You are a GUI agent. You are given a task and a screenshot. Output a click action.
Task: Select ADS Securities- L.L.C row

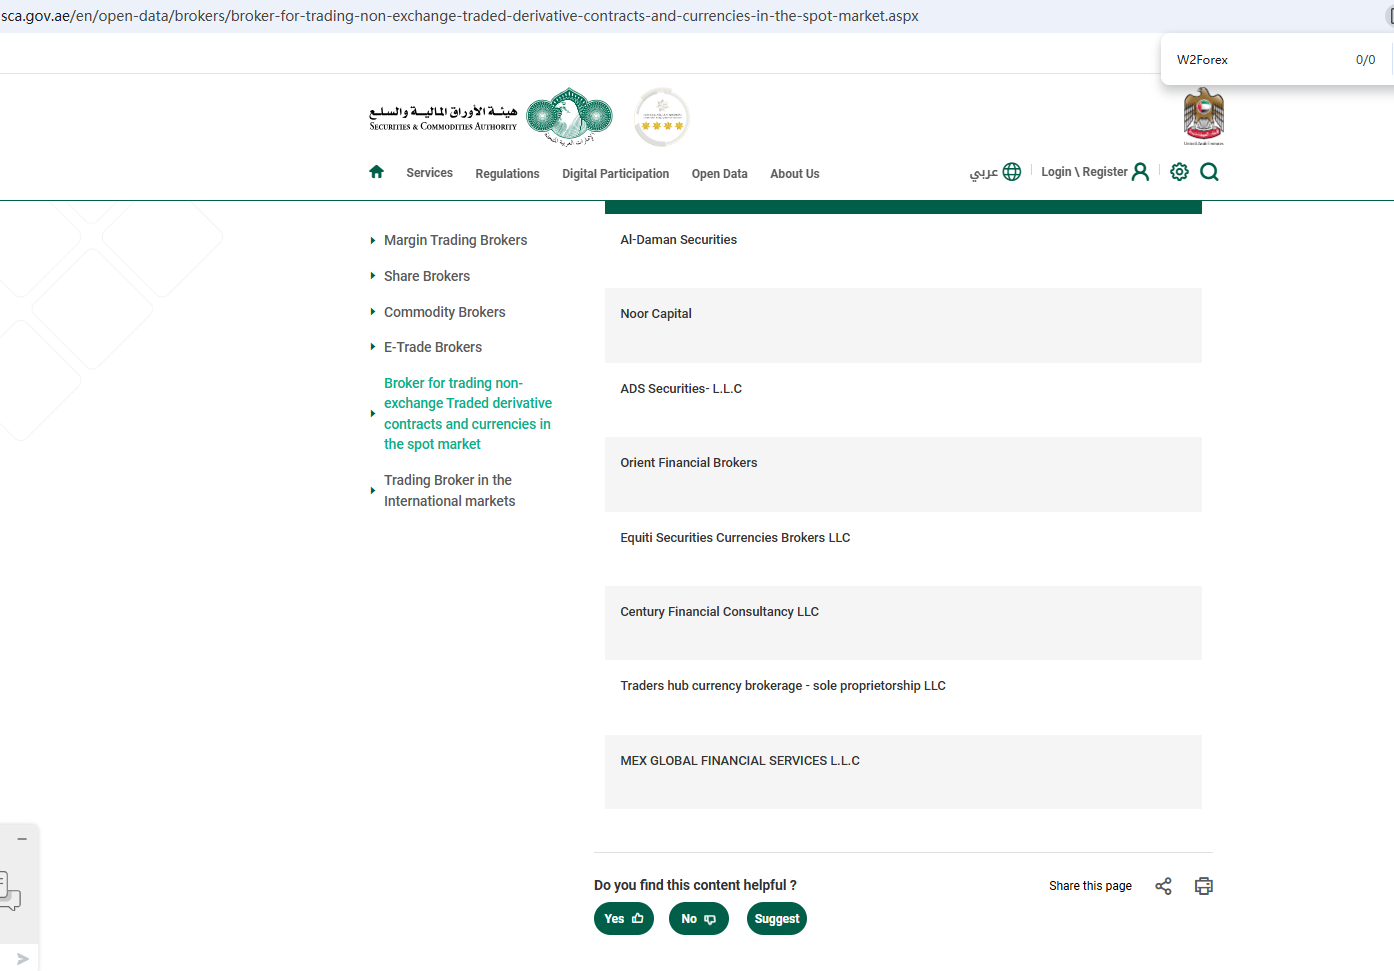point(903,400)
